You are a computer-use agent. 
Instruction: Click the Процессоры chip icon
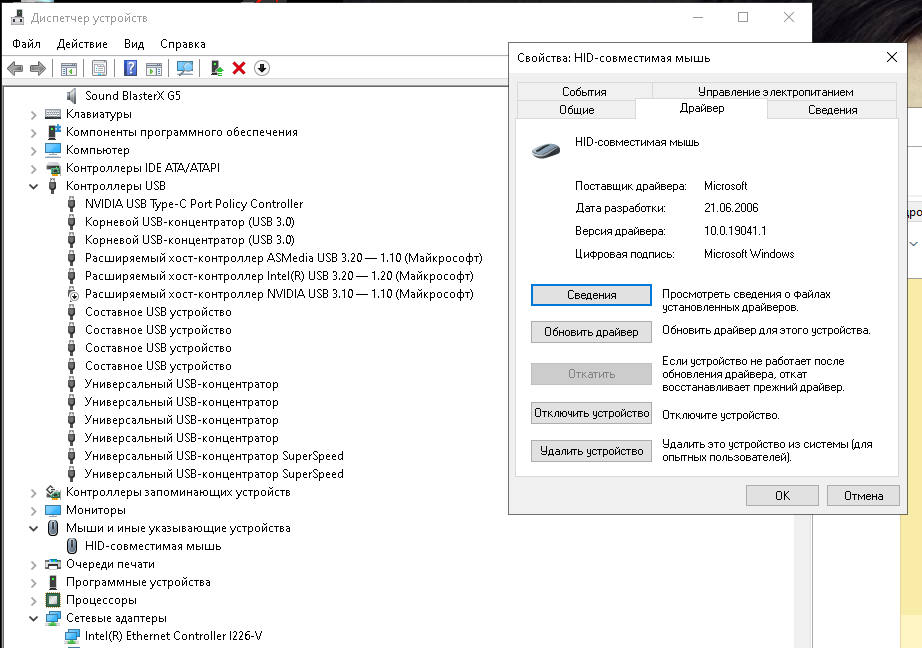tap(53, 600)
